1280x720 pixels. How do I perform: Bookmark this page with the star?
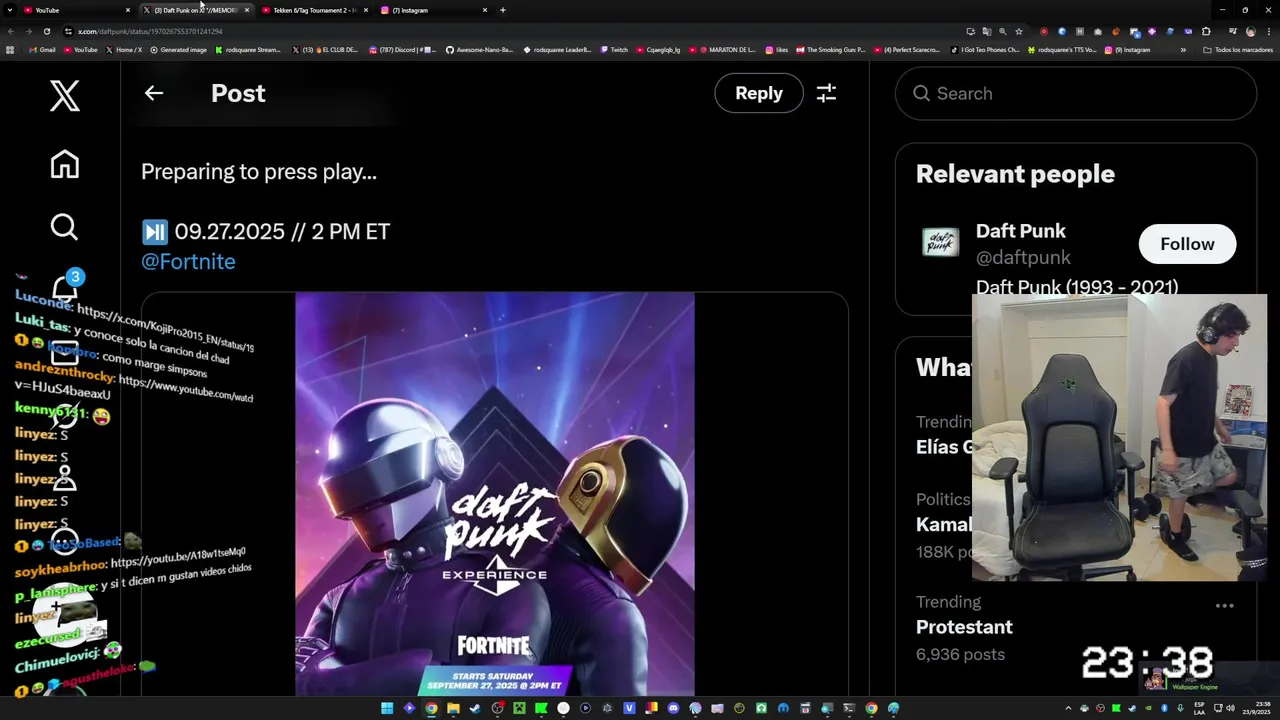pyautogui.click(x=1019, y=31)
